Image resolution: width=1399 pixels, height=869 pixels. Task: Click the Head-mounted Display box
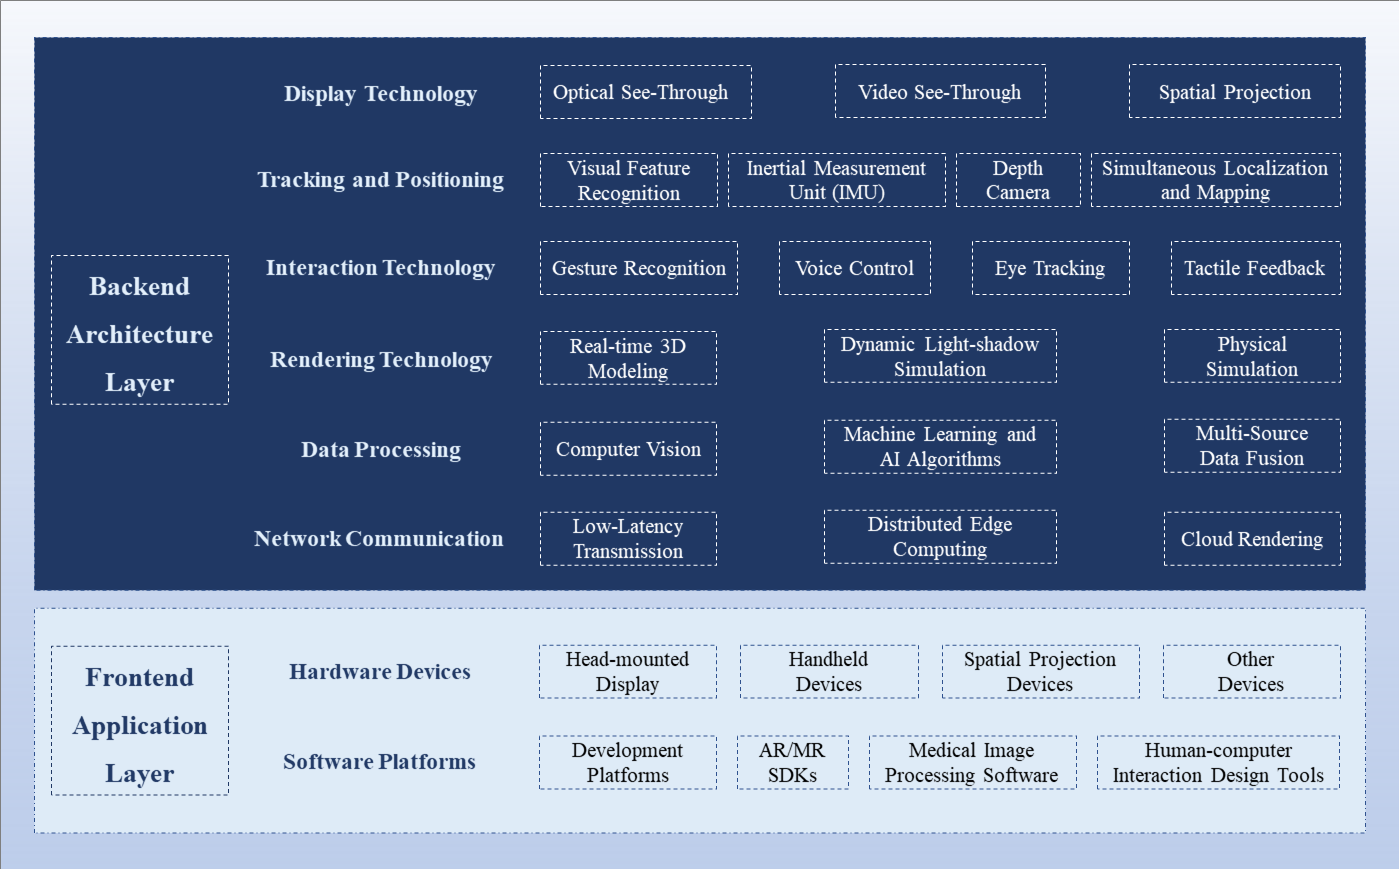pos(628,672)
